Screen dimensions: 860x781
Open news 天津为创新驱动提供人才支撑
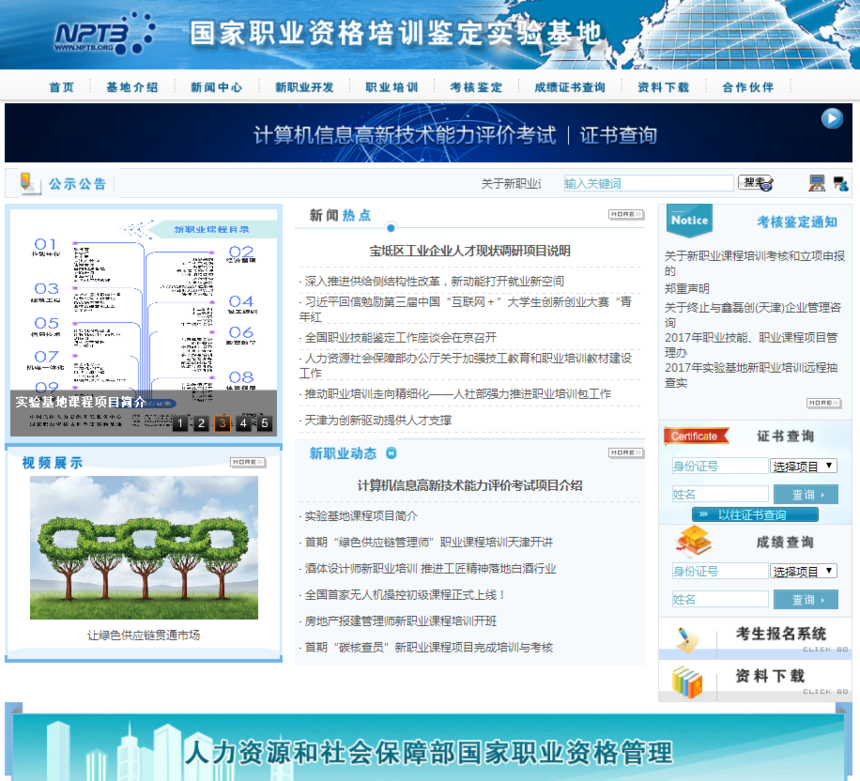[378, 420]
